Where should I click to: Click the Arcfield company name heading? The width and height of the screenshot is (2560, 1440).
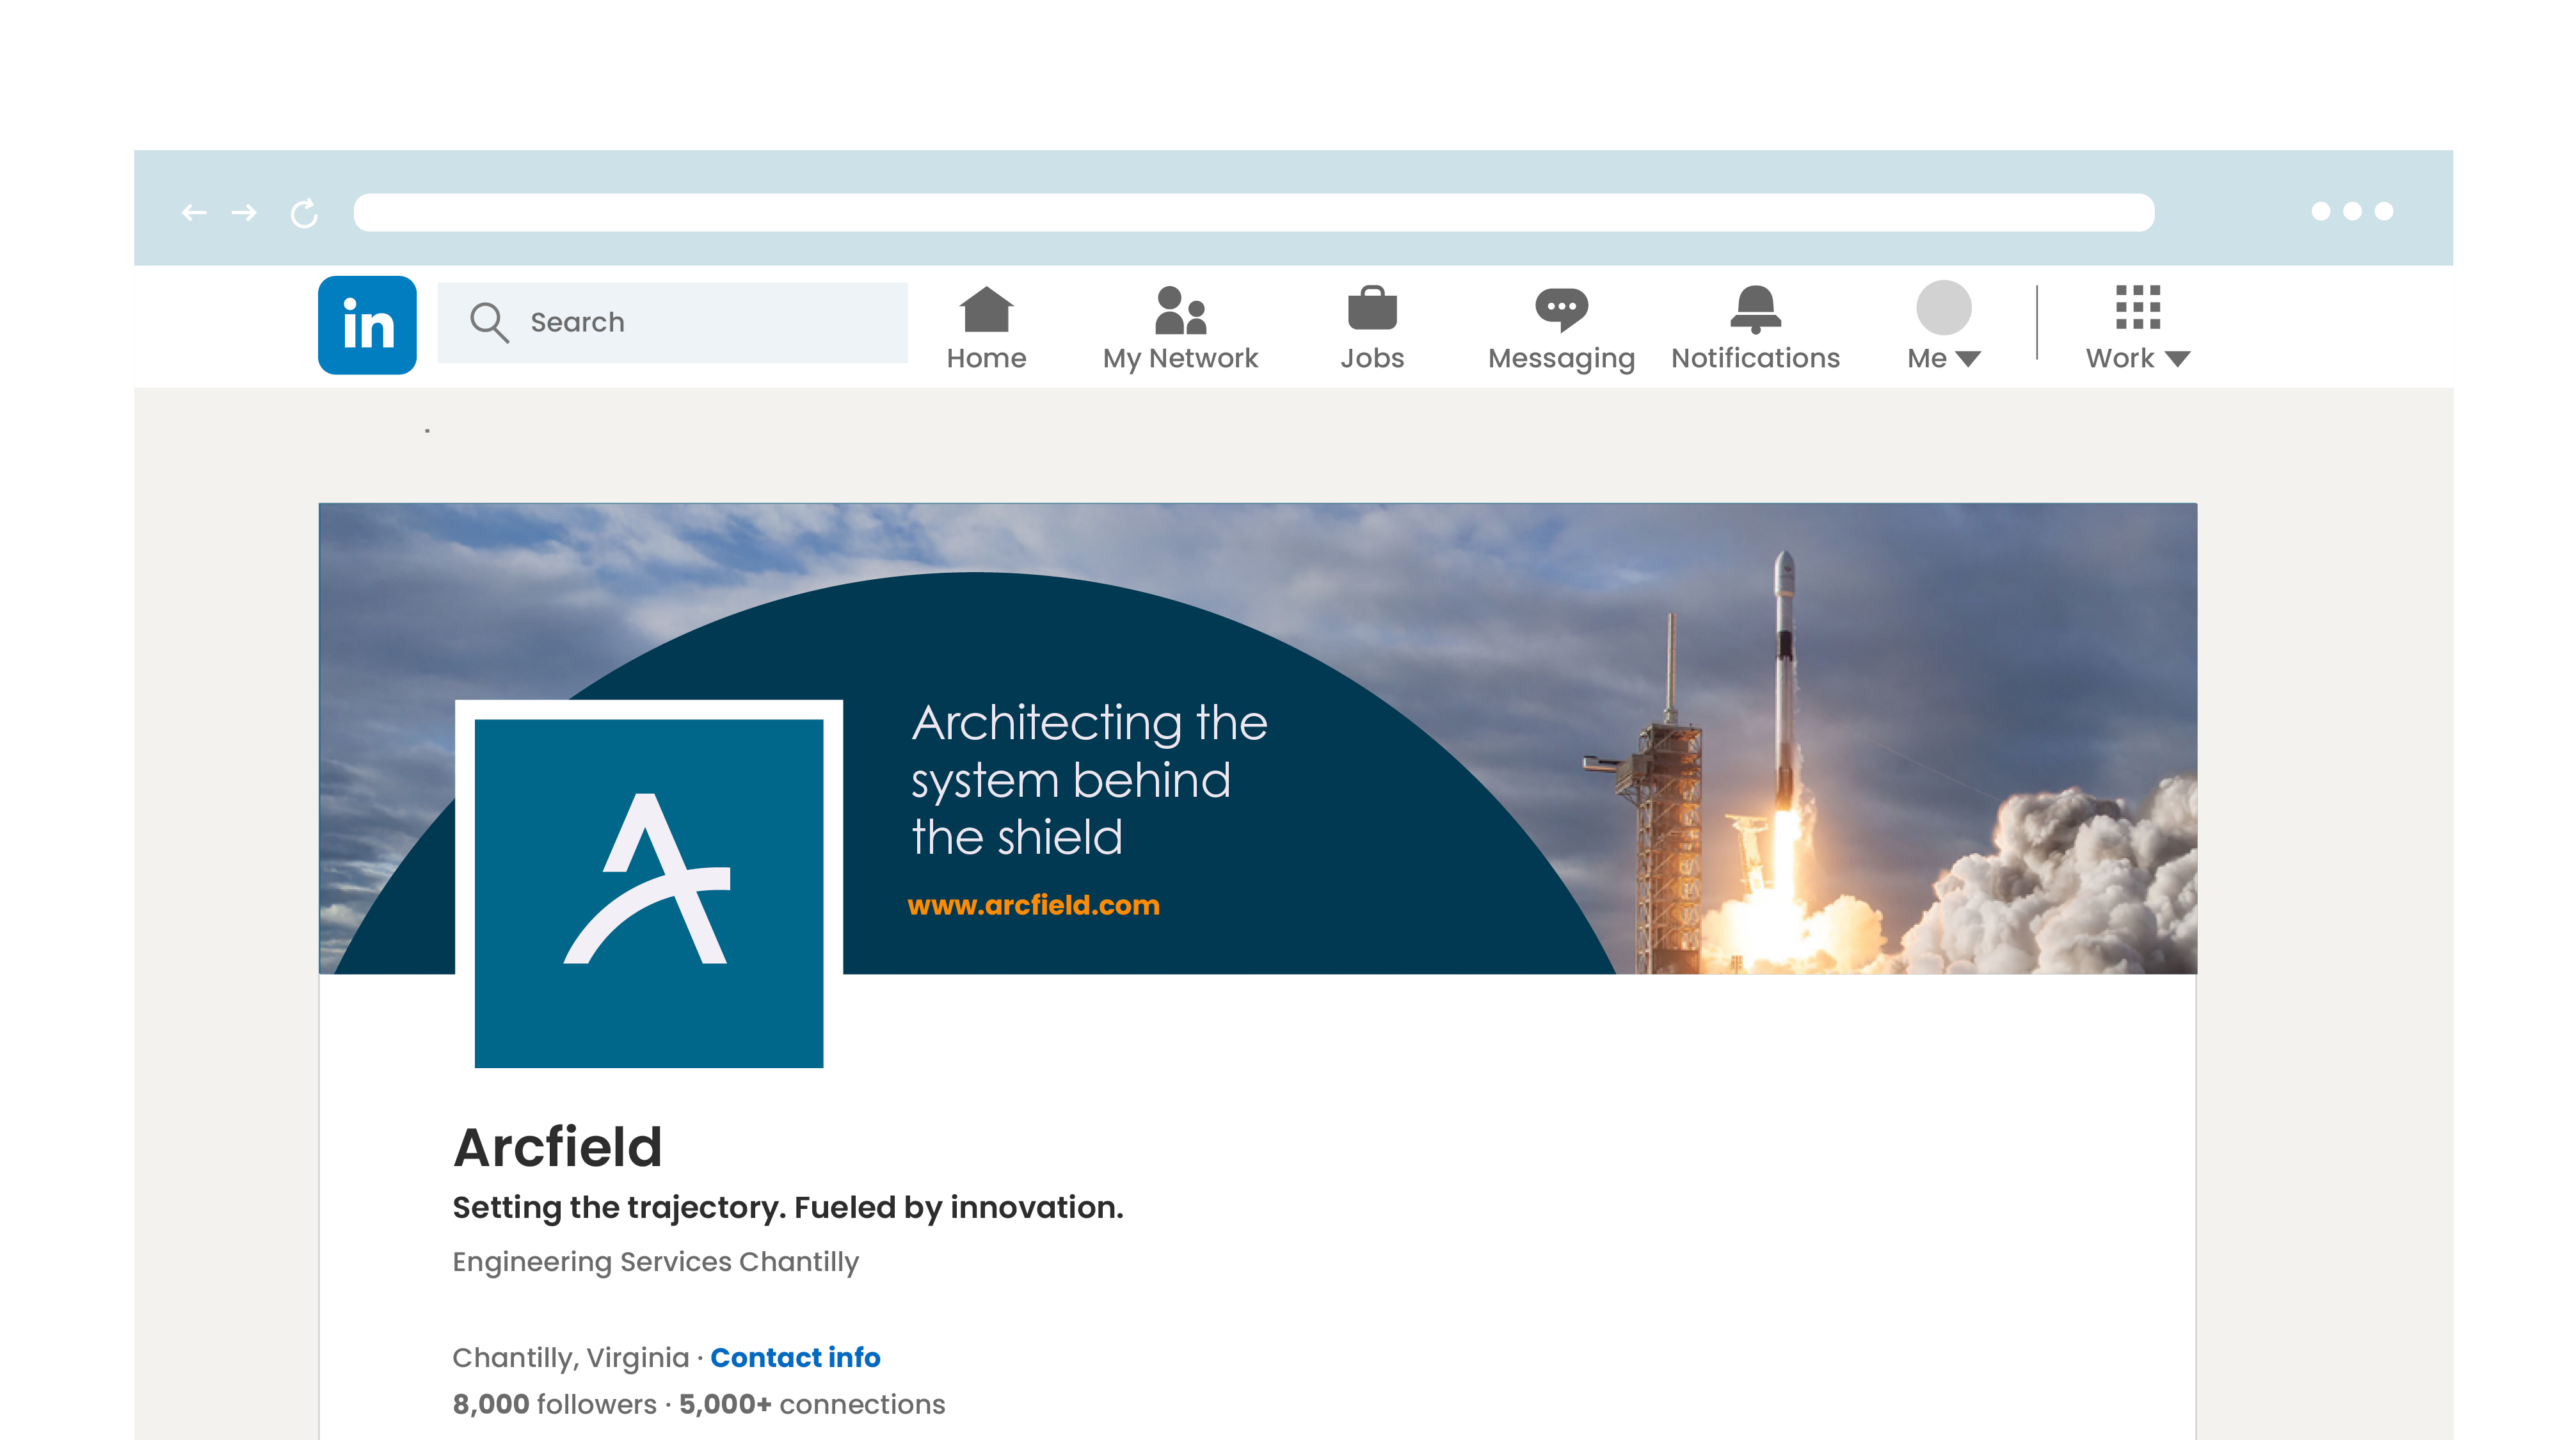pyautogui.click(x=558, y=1147)
